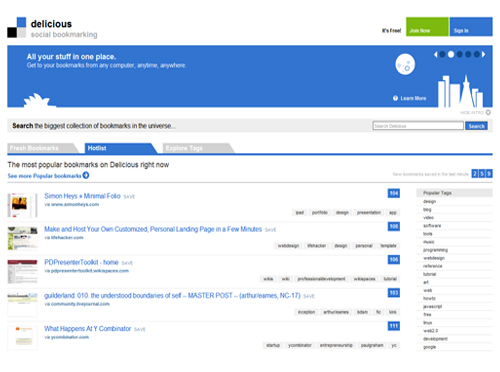Open PDPresenterToolkit - home bookmark
Viewport: 500px width, 372px height.
tap(81, 262)
